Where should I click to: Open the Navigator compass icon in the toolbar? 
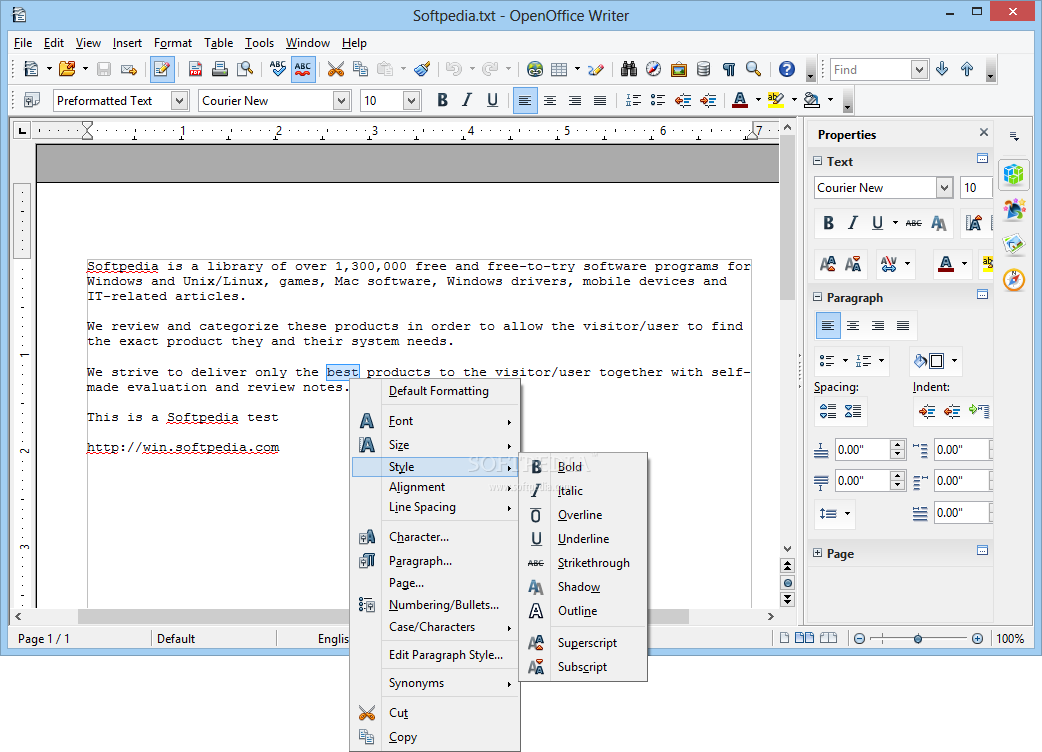coord(654,69)
